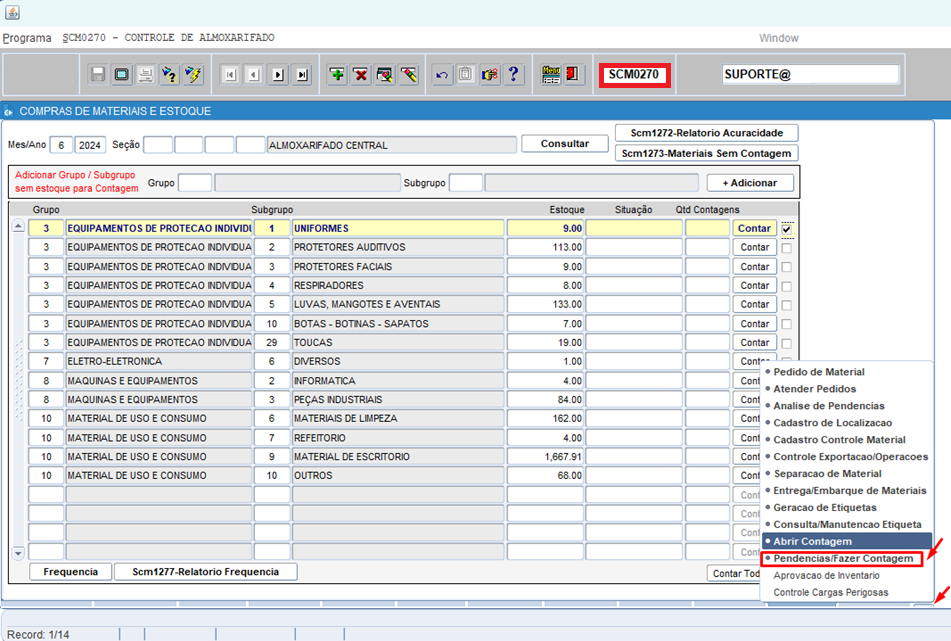Screen dimensions: 951x641
Task: Click Contar for the TOUCAS row
Action: [x=754, y=343]
